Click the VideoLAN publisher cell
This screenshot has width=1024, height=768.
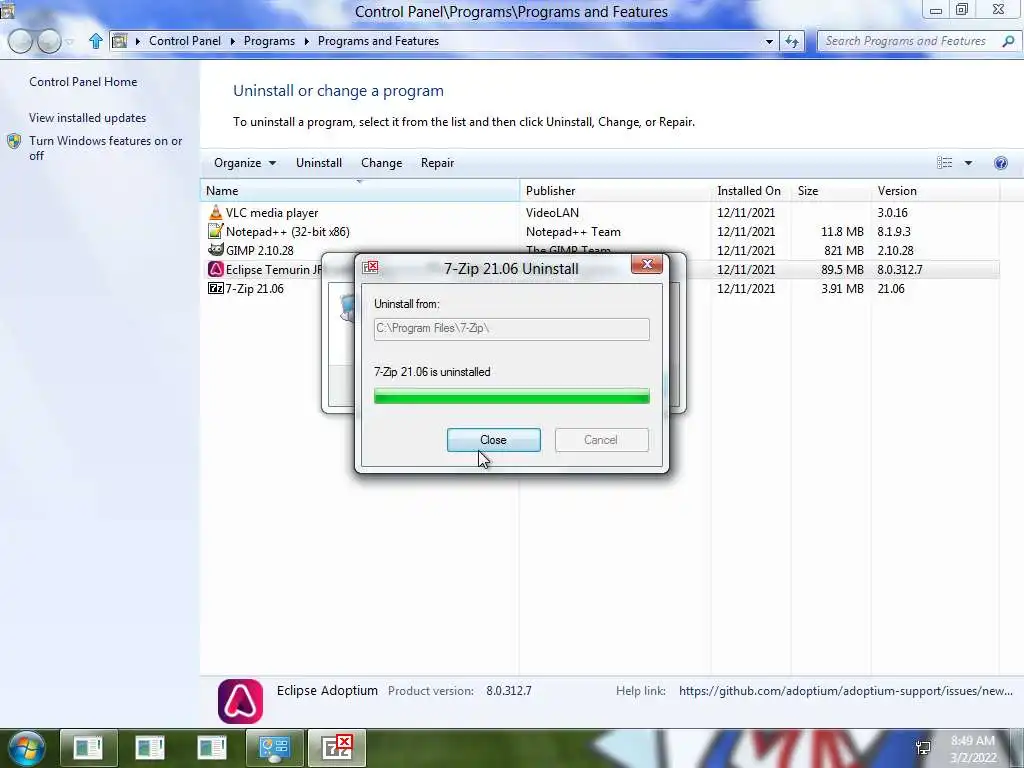[552, 212]
